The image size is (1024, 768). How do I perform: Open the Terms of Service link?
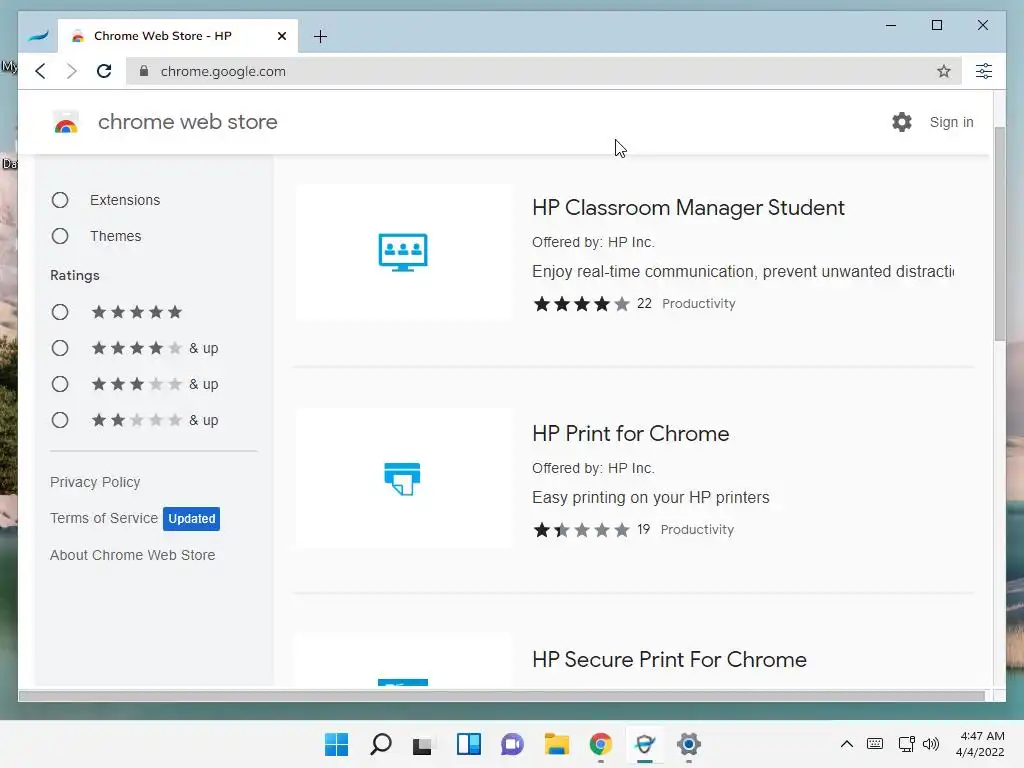104,518
